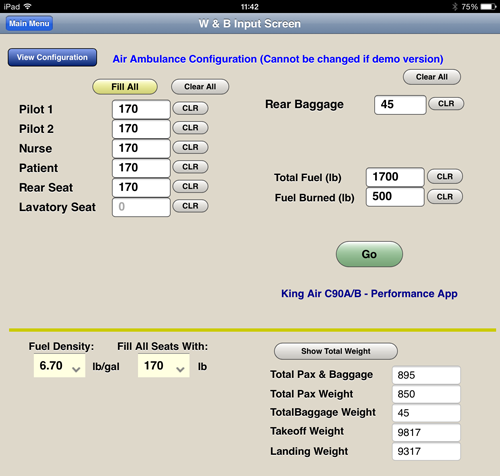Edit the Rear Baggage field

click(x=400, y=105)
